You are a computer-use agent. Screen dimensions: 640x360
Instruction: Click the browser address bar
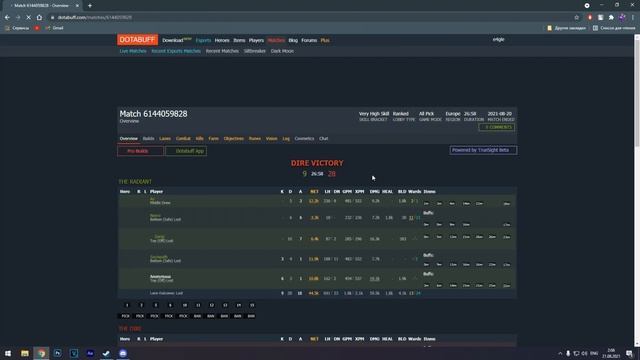point(310,18)
